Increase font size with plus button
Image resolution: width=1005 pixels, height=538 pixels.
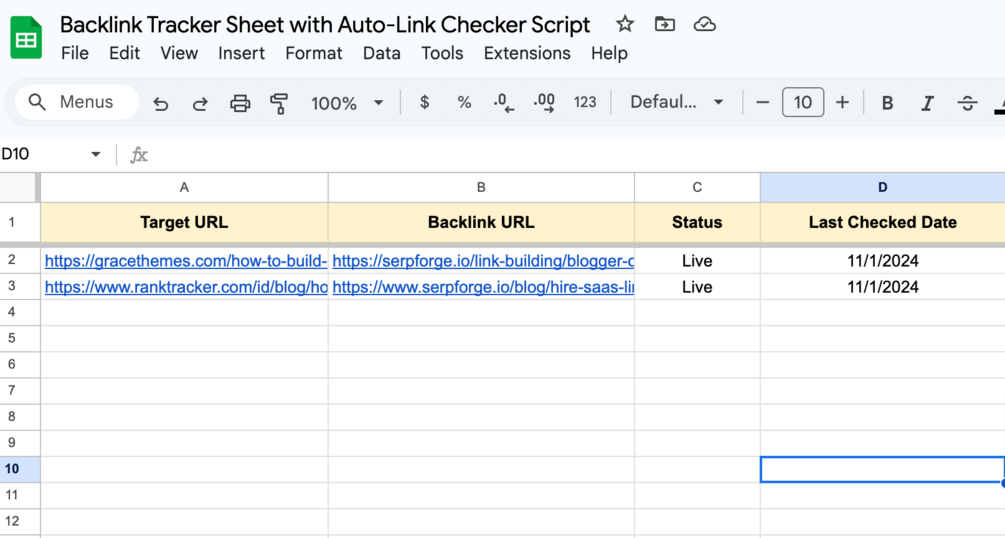(842, 102)
